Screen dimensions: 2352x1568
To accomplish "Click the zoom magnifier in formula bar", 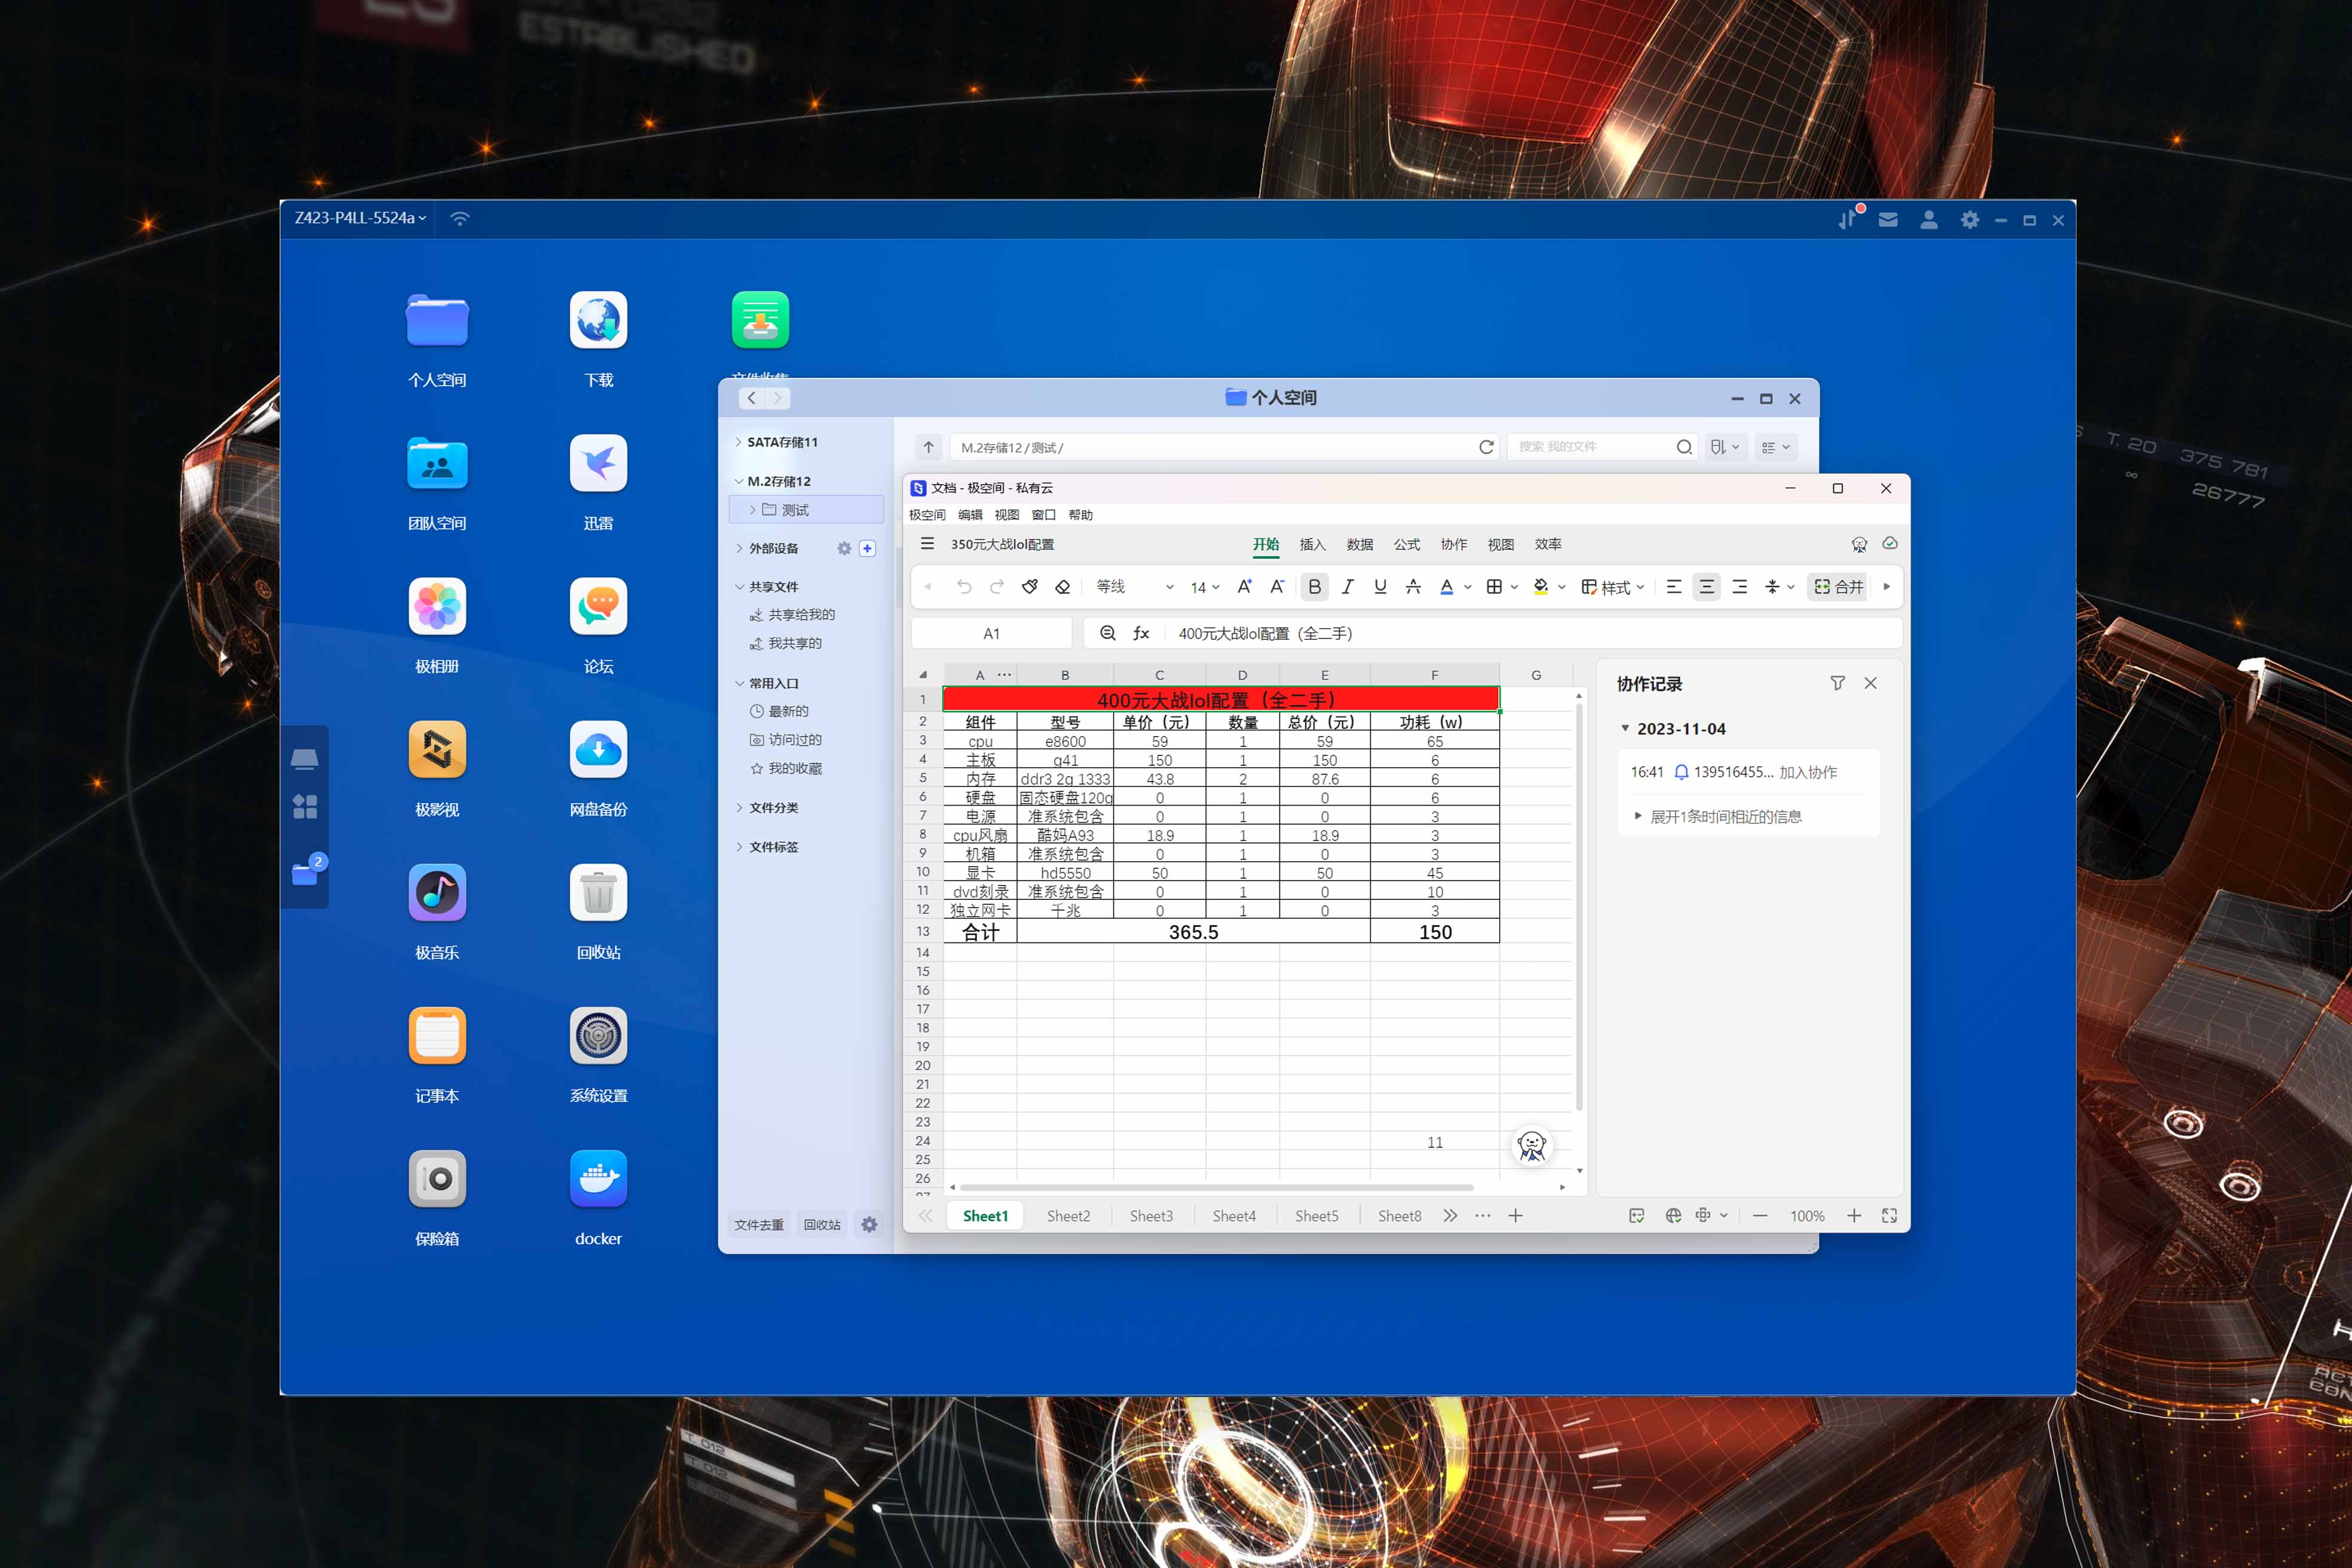I will pyautogui.click(x=1108, y=633).
